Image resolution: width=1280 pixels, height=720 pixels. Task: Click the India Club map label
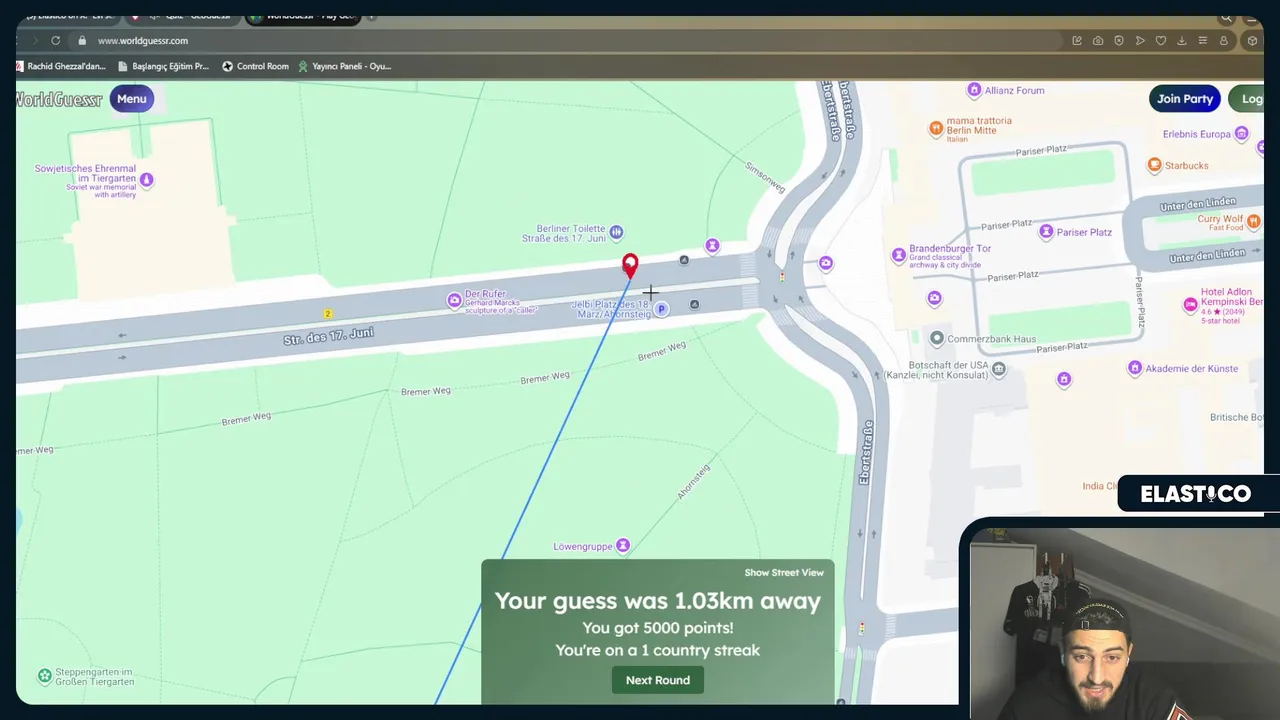[x=1100, y=486]
